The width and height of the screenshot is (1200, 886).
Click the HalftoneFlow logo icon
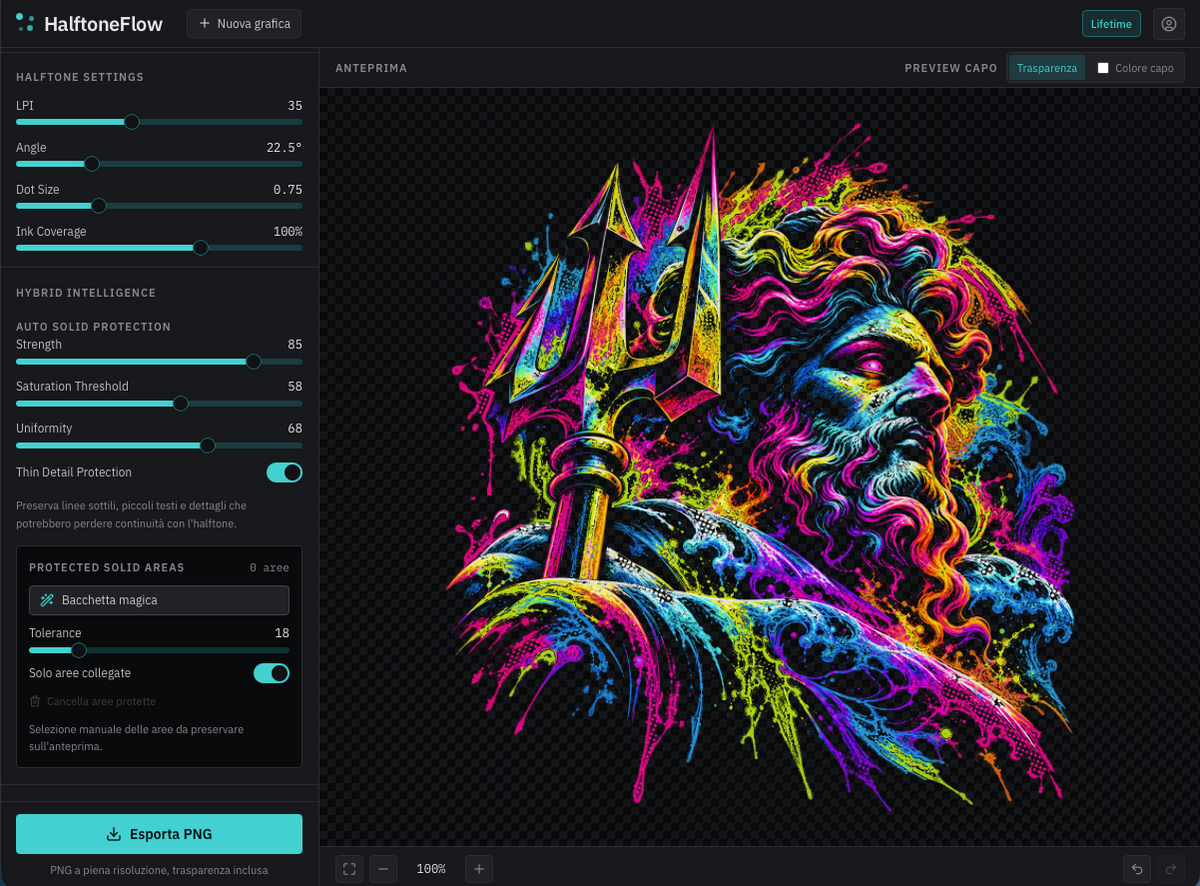[x=25, y=23]
